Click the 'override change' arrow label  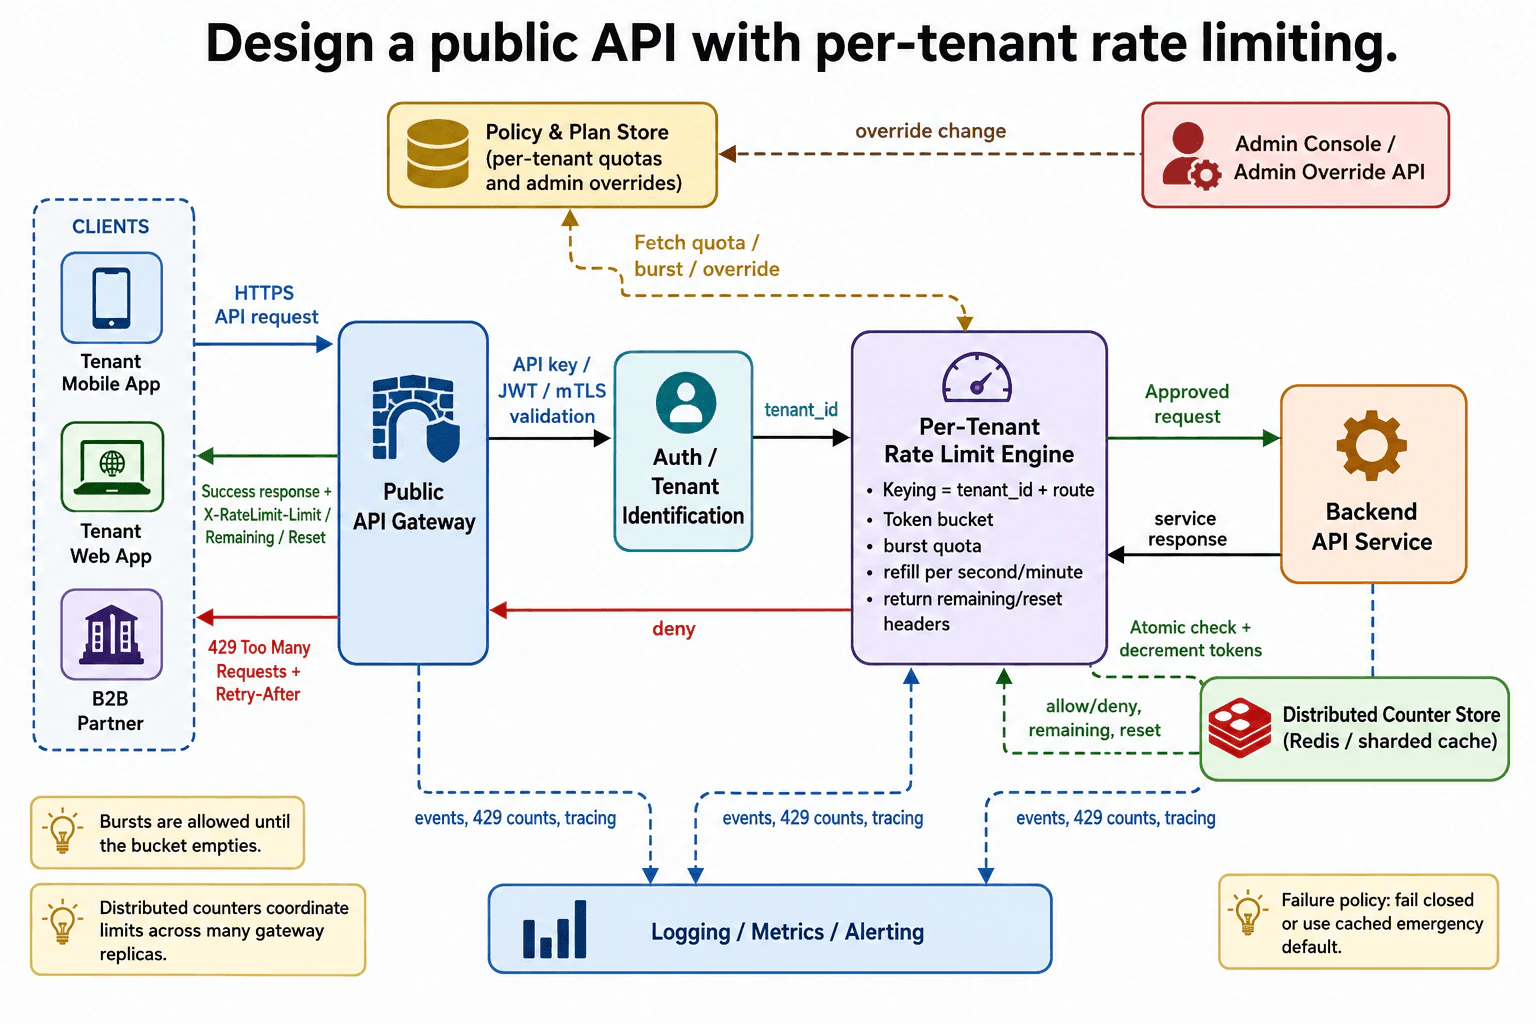(x=930, y=131)
